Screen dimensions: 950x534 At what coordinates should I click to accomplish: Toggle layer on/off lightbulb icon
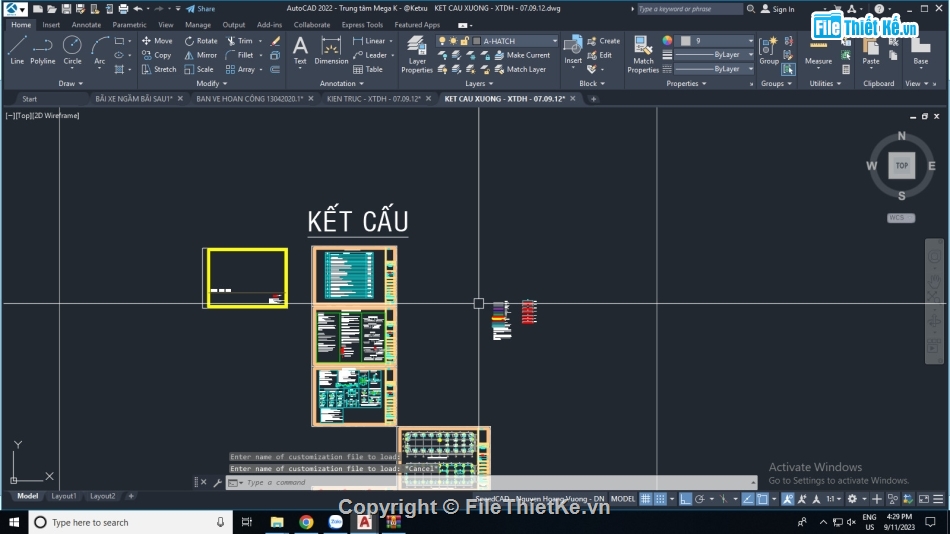click(442, 41)
